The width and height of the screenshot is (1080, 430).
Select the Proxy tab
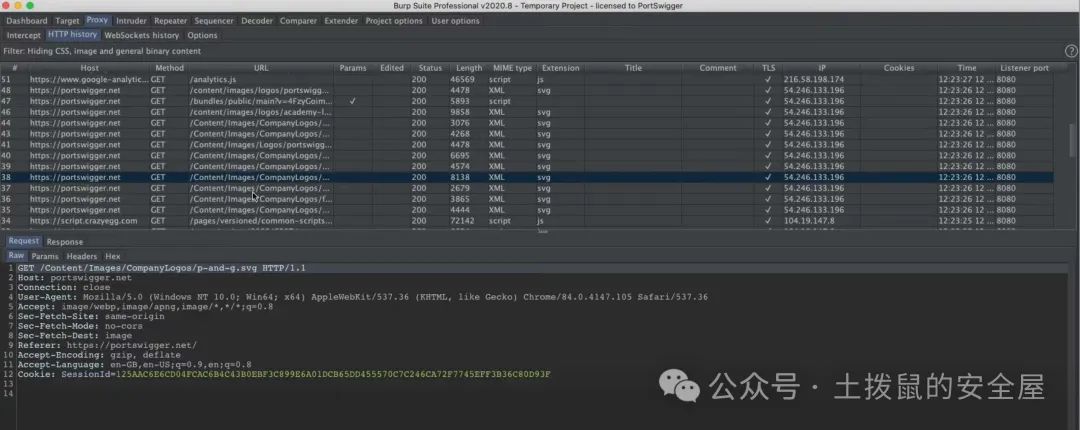97,21
